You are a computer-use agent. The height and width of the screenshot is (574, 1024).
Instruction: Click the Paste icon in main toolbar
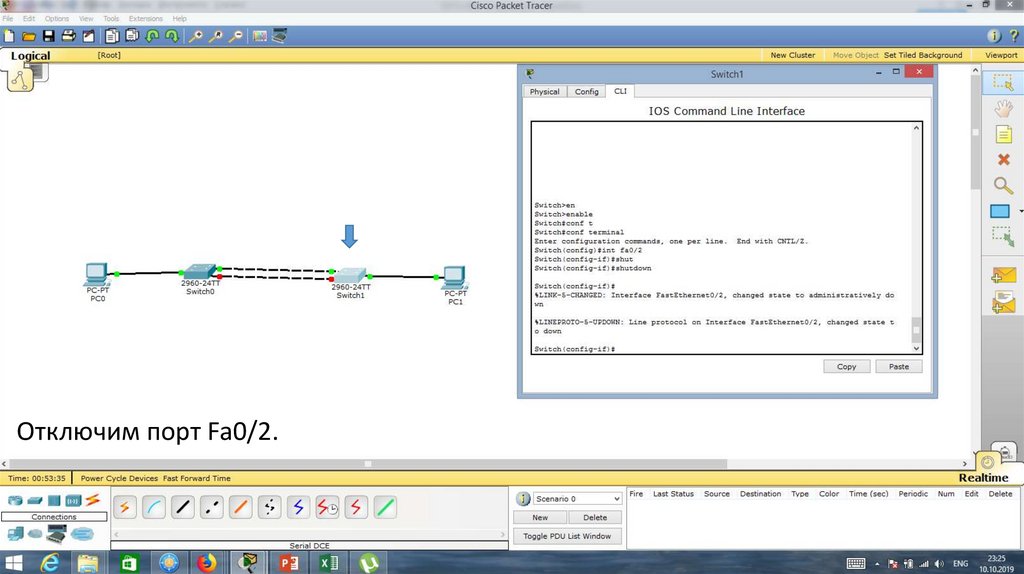[133, 37]
